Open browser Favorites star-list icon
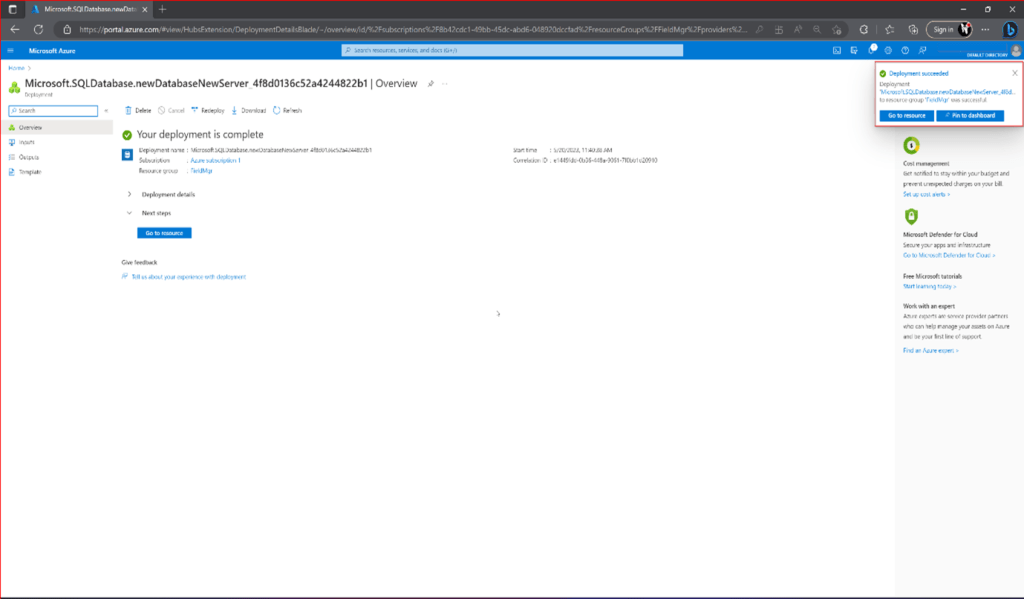 click(x=889, y=29)
